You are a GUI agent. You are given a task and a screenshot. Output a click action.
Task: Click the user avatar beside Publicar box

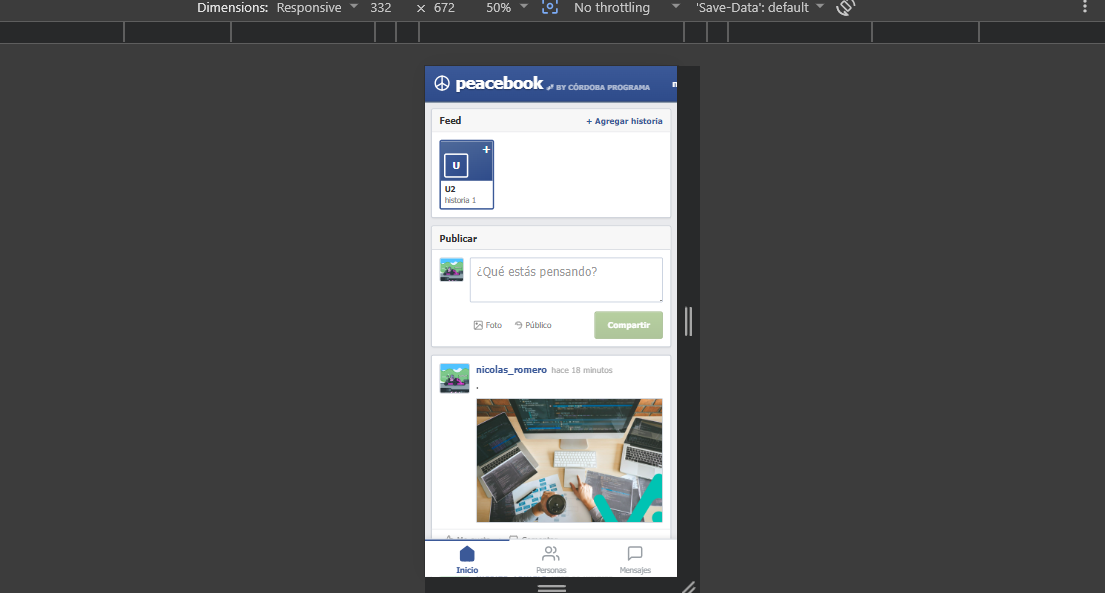pyautogui.click(x=452, y=269)
